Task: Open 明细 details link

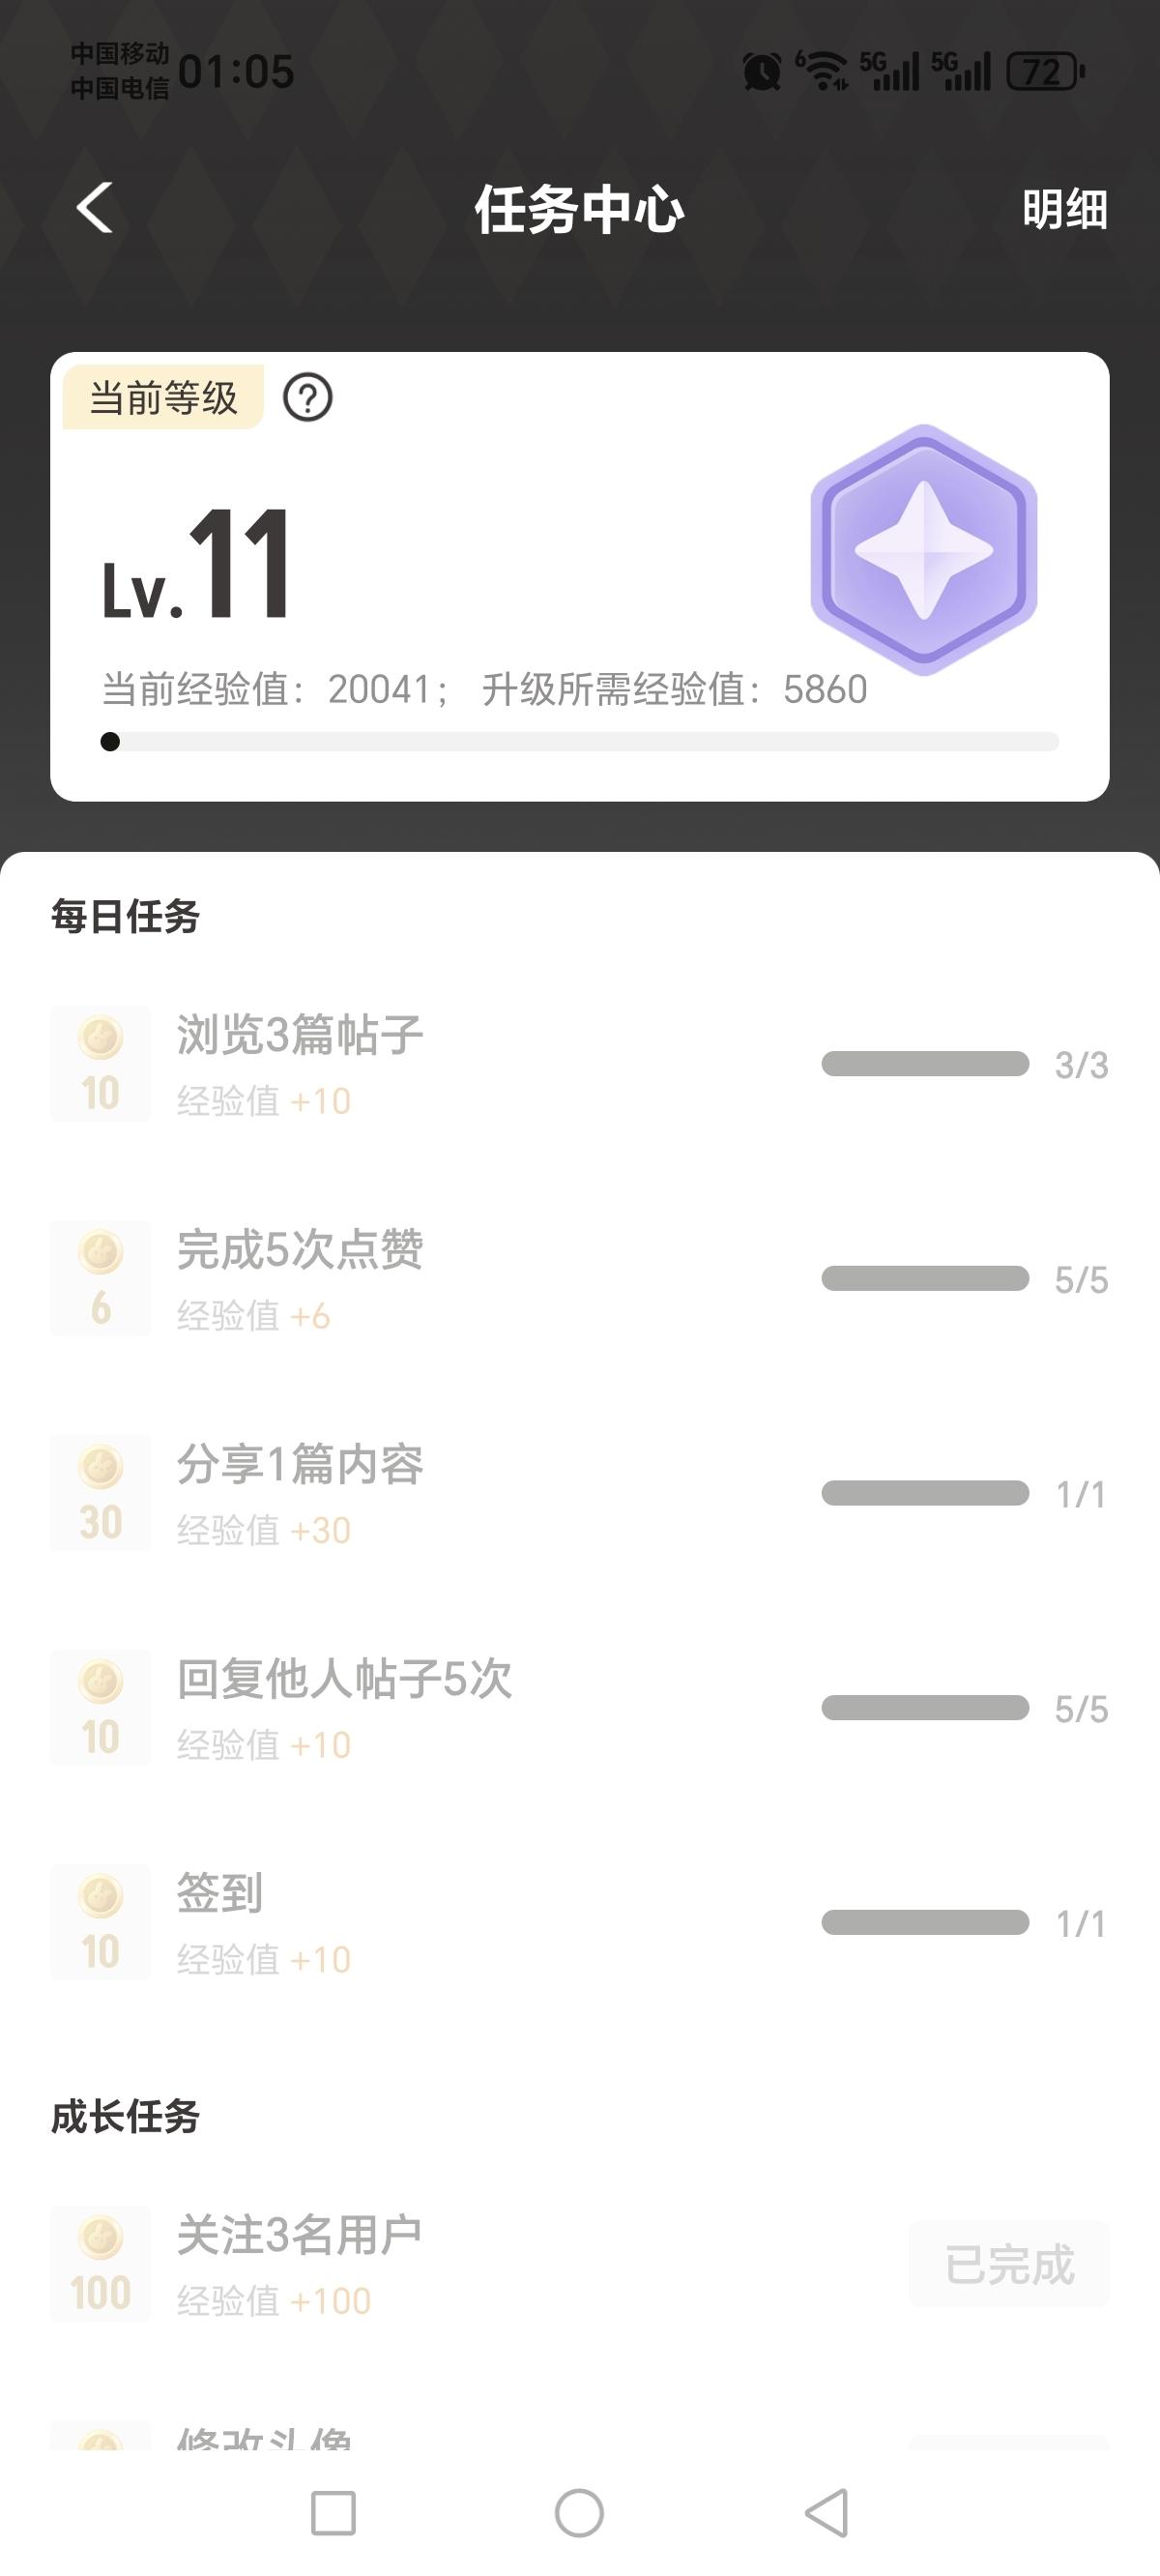Action: click(1064, 210)
